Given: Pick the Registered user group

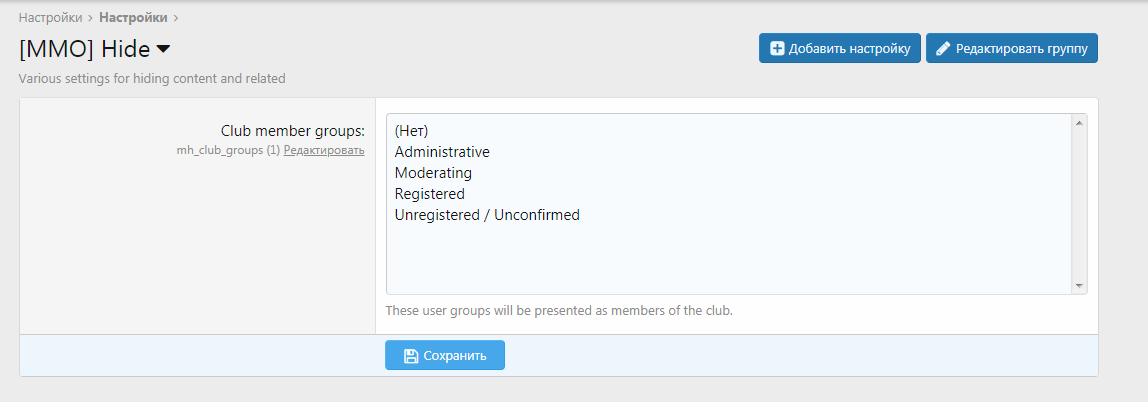Looking at the screenshot, I should point(430,194).
